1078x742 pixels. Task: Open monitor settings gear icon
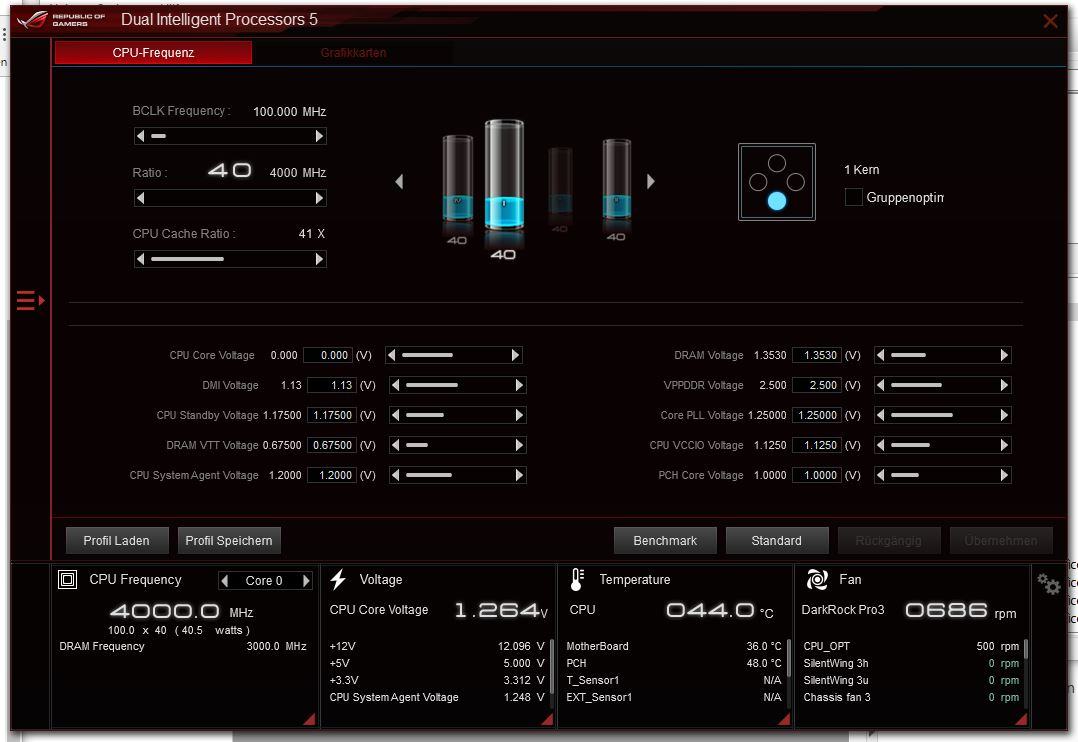[1048, 584]
